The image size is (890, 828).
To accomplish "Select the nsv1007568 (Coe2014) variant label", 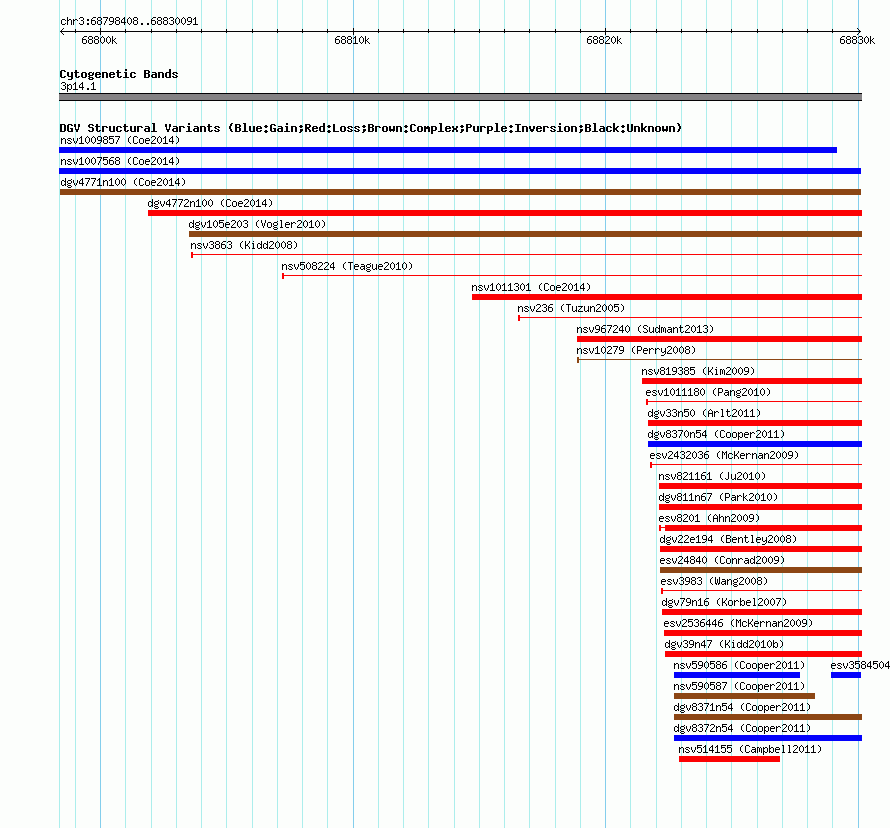I will [x=120, y=161].
